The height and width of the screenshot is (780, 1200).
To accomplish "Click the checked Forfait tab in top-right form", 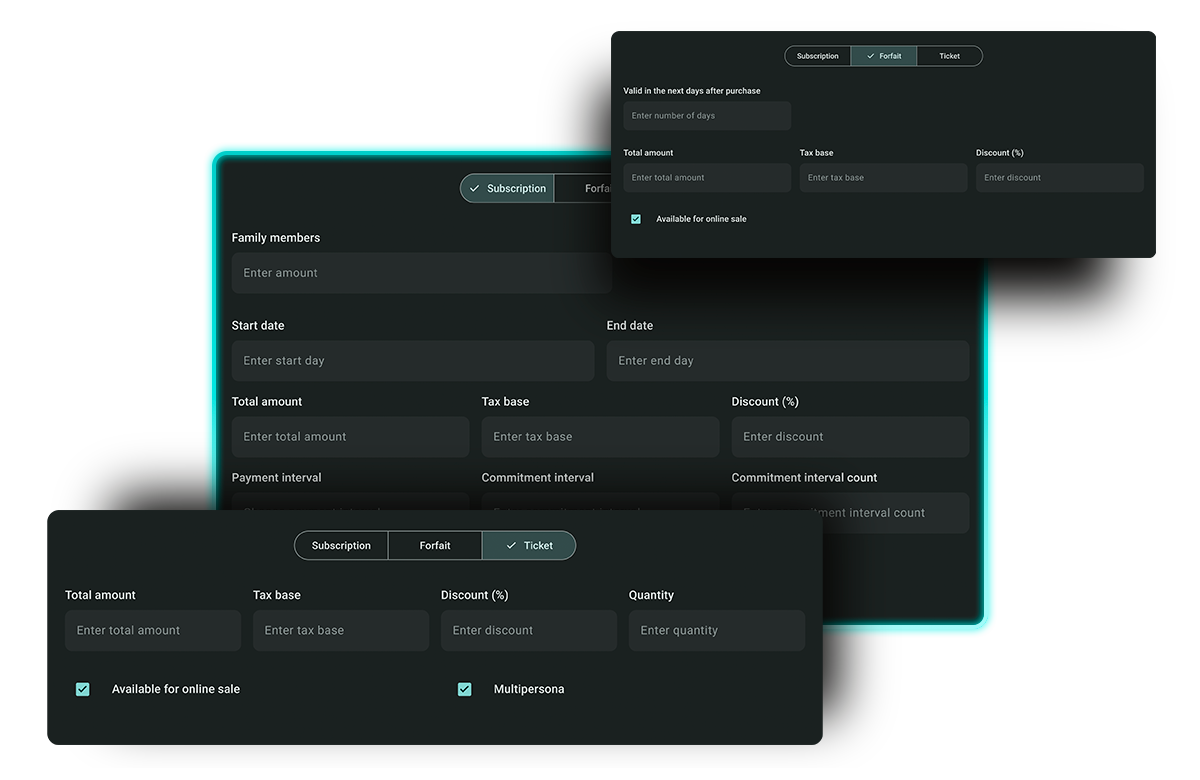I will point(884,56).
